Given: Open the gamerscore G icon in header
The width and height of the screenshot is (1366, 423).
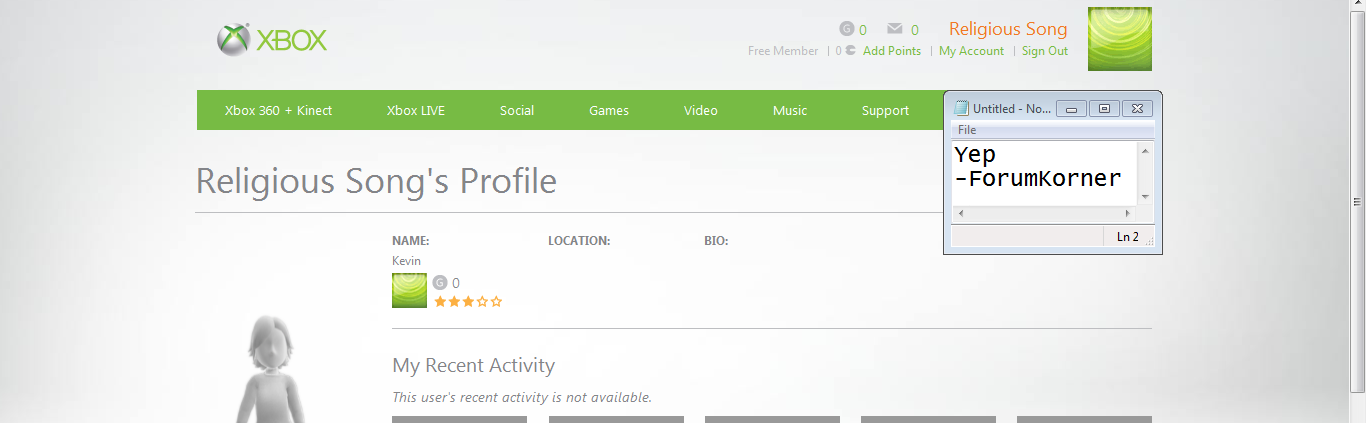Looking at the screenshot, I should tap(847, 29).
